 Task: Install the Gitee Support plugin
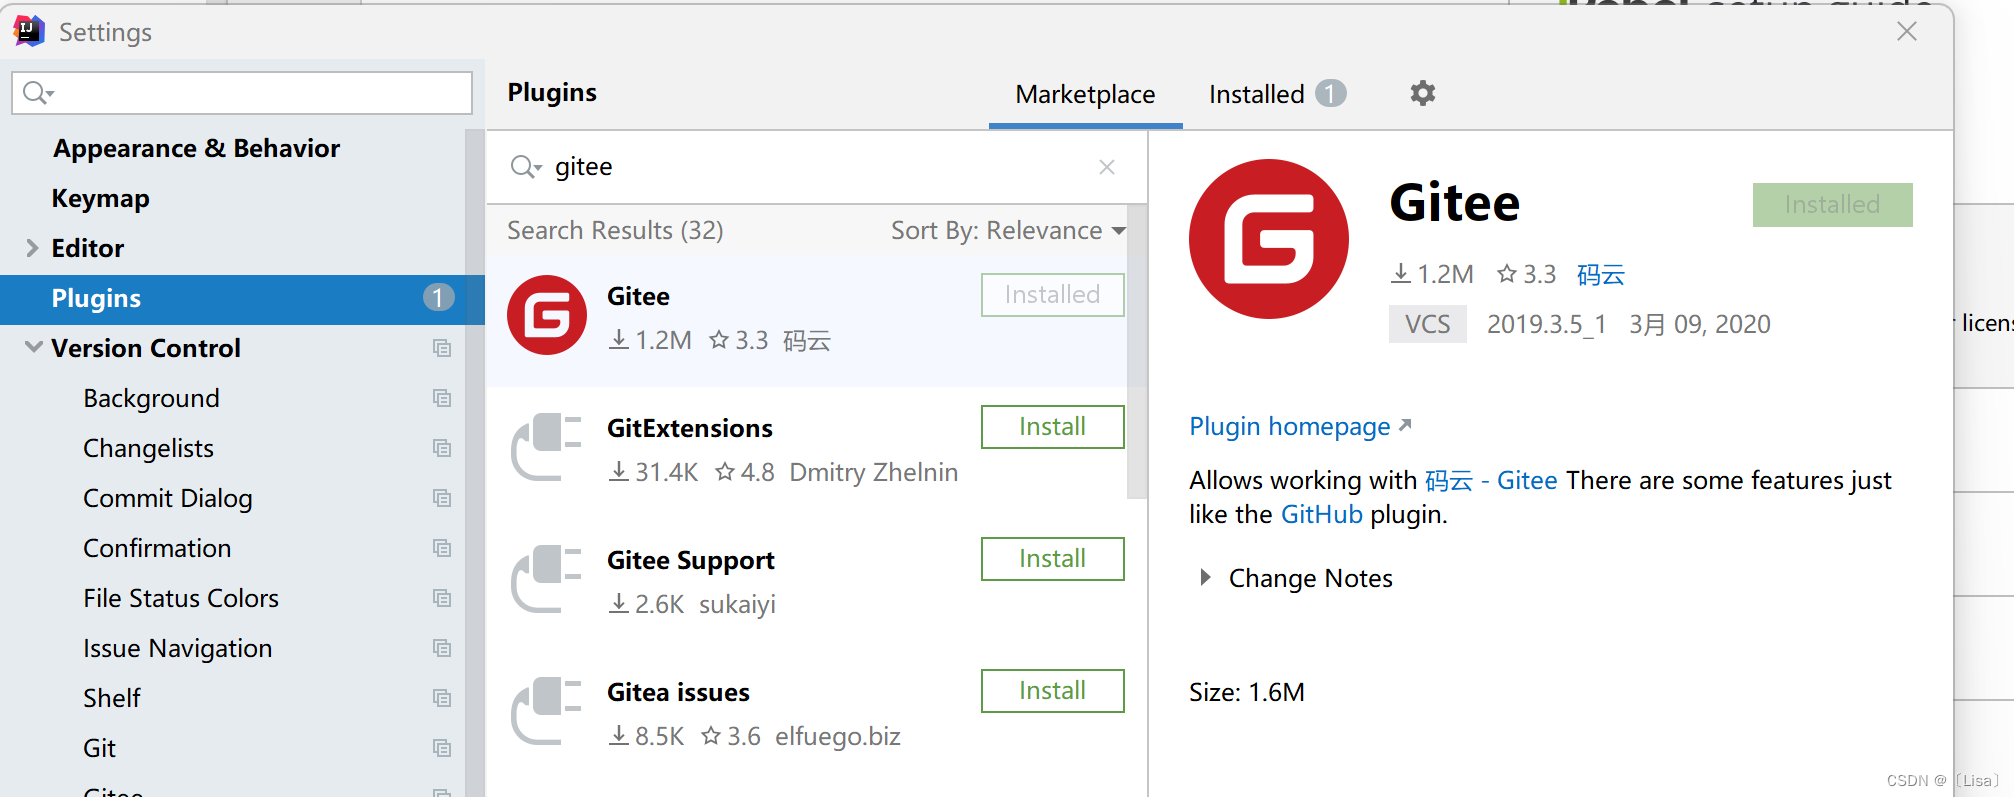(1052, 558)
